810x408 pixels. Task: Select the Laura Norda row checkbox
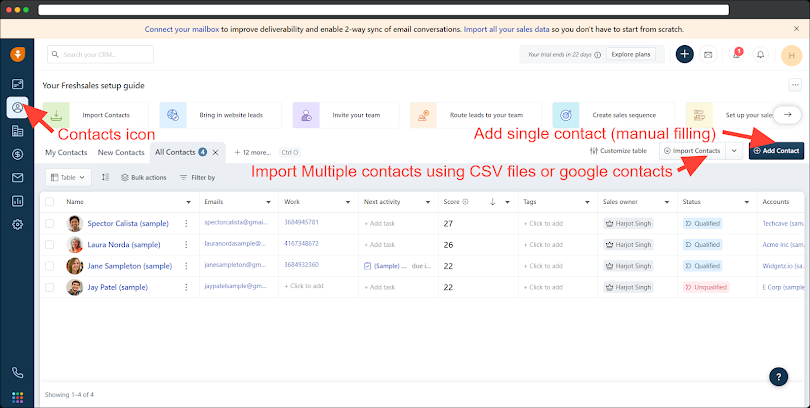[x=50, y=244]
